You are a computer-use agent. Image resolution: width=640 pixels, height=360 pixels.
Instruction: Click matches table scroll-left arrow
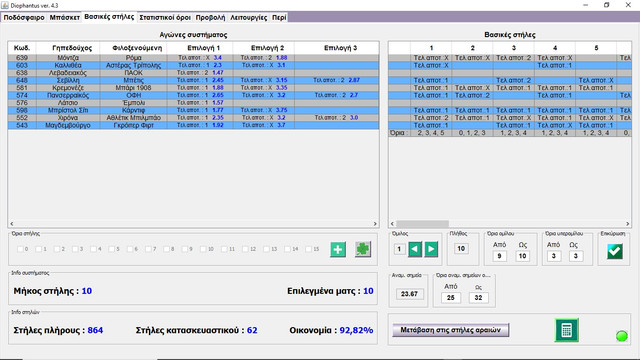click(12, 224)
